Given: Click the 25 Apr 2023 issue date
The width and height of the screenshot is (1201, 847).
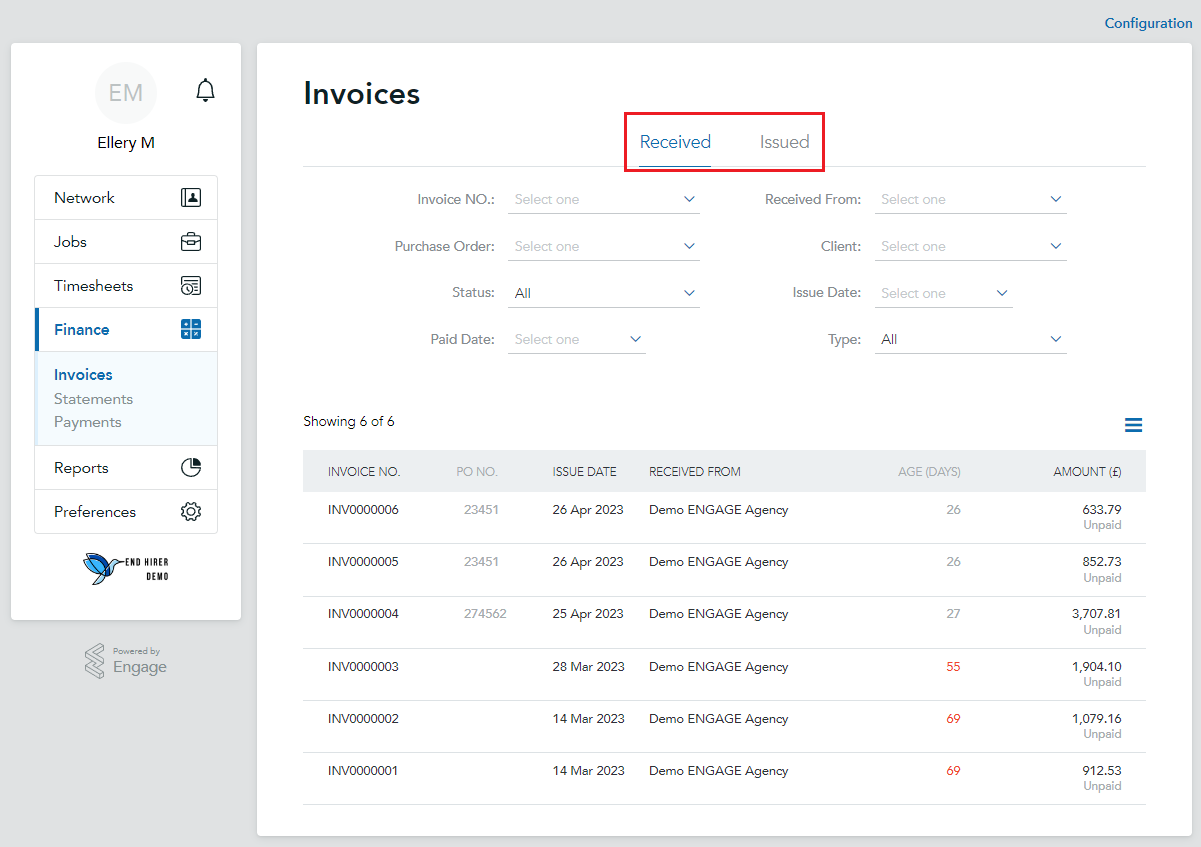Looking at the screenshot, I should 588,614.
